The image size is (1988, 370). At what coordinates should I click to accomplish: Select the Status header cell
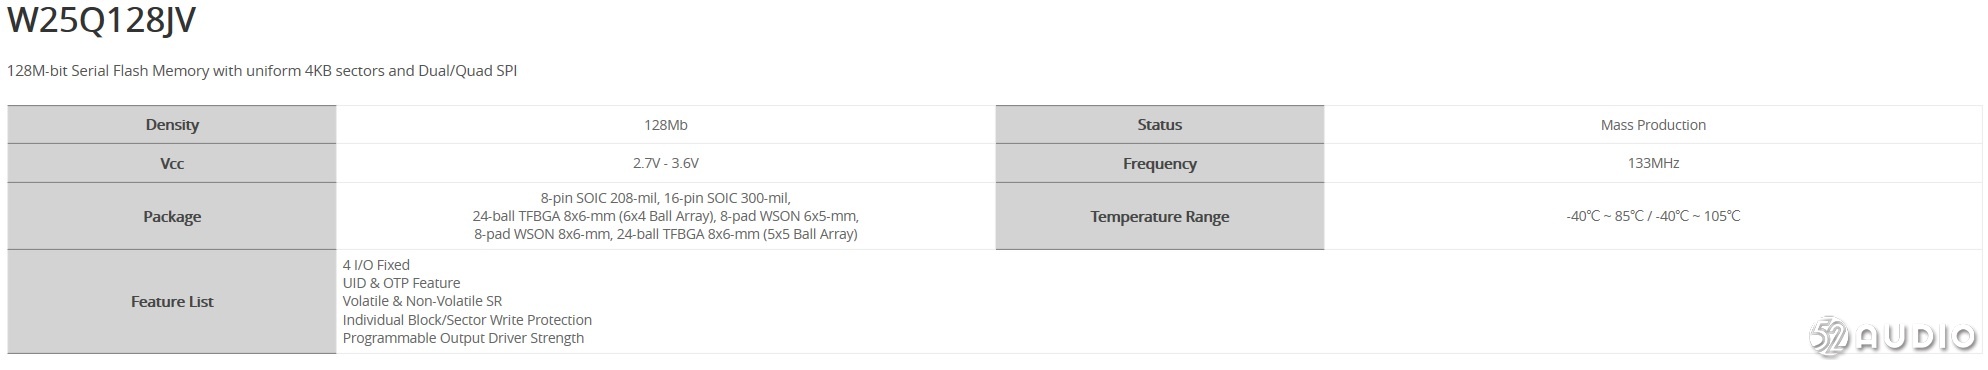pyautogui.click(x=1160, y=125)
